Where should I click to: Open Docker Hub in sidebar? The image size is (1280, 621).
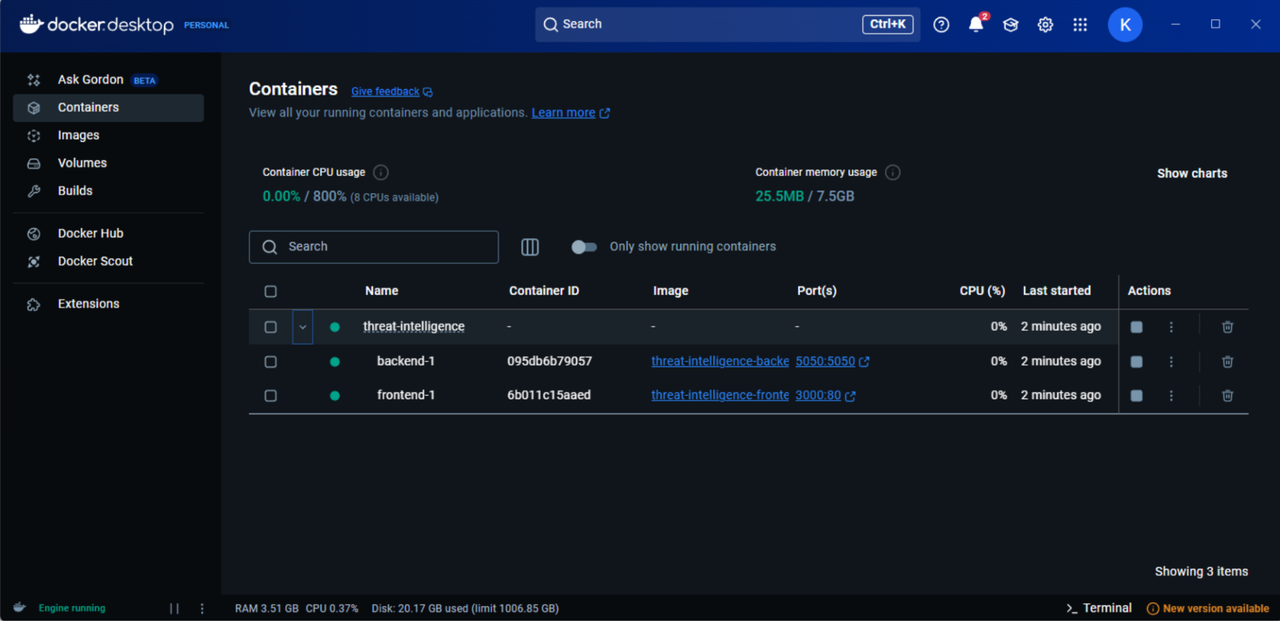coord(108,233)
